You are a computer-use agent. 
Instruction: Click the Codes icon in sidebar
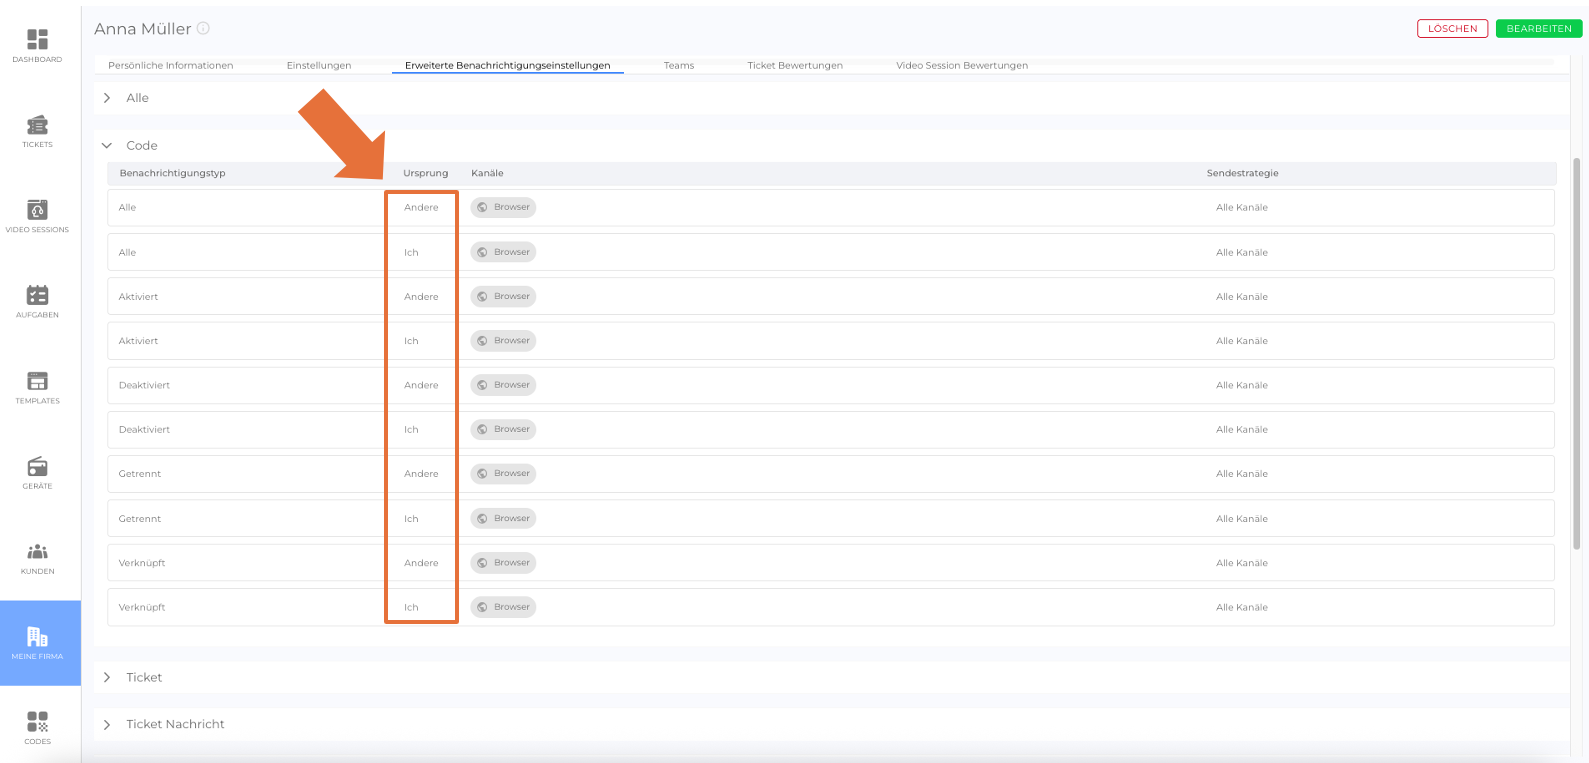tap(37, 723)
